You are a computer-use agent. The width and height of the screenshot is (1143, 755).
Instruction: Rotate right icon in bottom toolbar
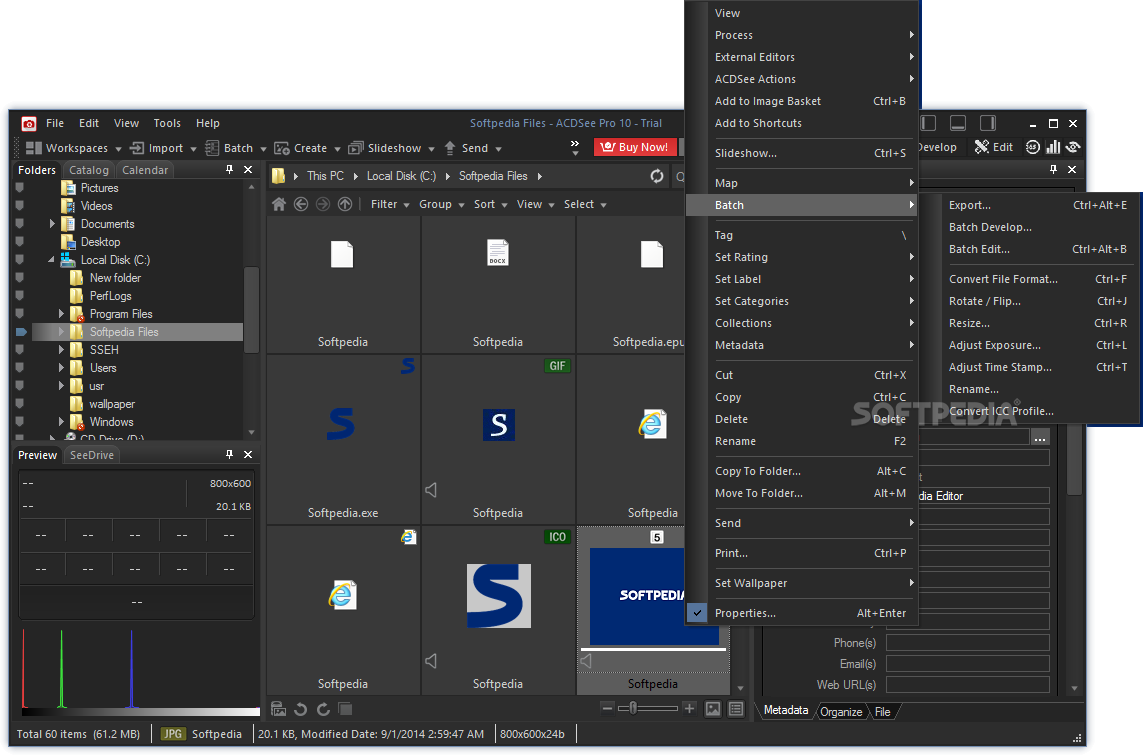(323, 708)
